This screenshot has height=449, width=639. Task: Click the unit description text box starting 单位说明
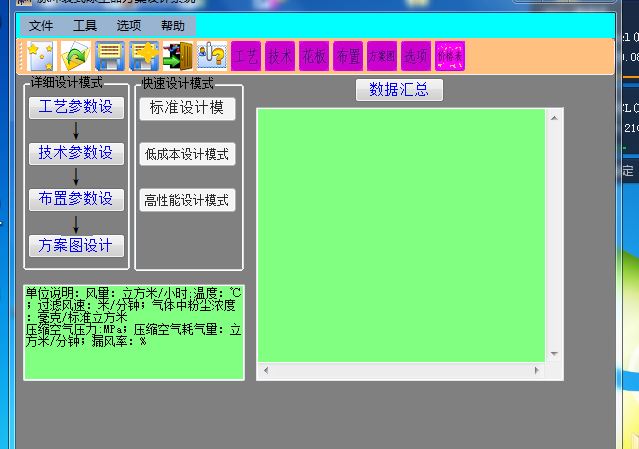134,332
